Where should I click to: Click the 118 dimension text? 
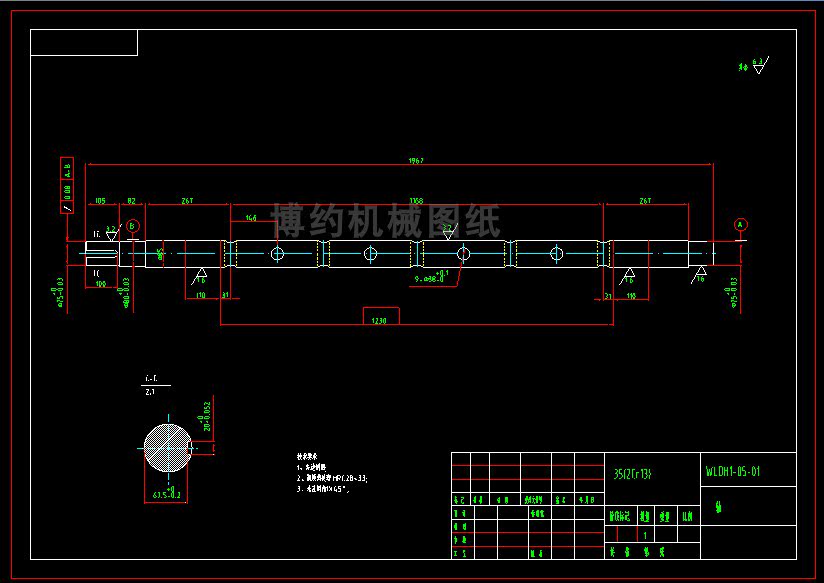pos(631,296)
